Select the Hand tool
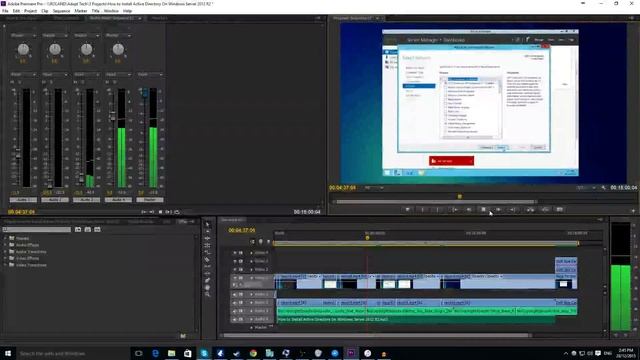Viewport: 640px width, 360px height. click(207, 287)
